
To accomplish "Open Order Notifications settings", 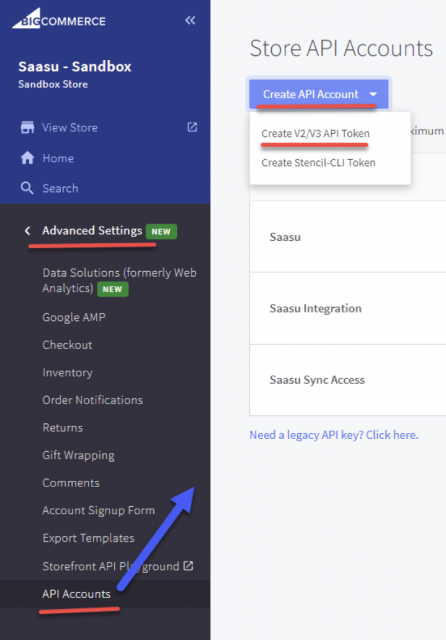I will click(93, 400).
